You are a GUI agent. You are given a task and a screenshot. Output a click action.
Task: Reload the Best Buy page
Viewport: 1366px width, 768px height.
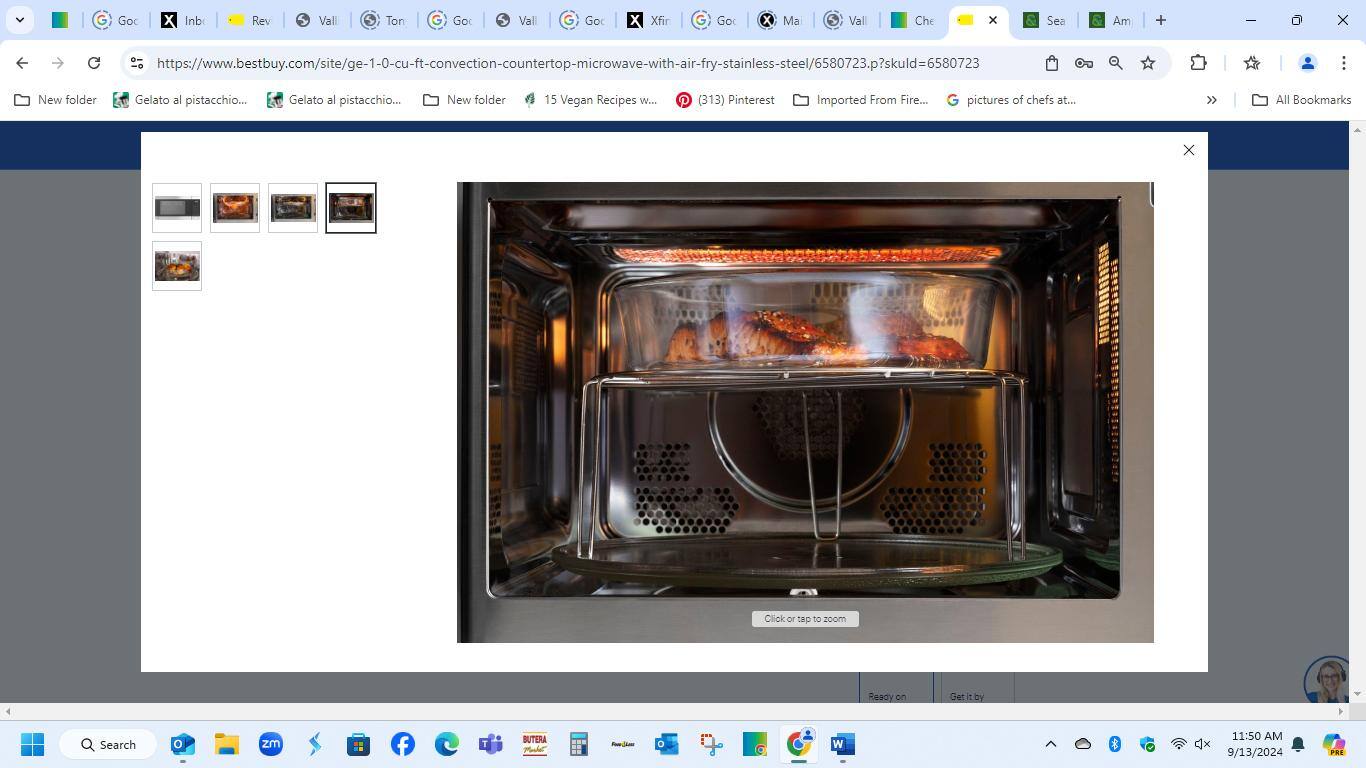tap(94, 63)
